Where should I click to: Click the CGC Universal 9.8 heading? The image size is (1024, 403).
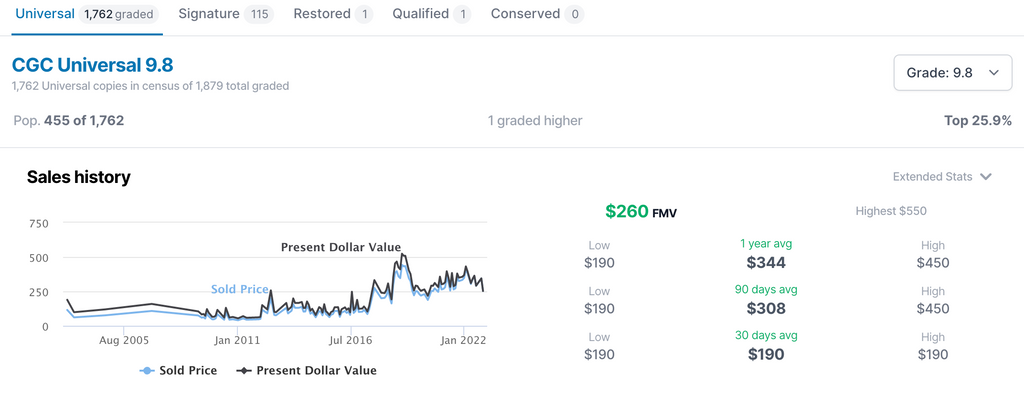point(92,65)
